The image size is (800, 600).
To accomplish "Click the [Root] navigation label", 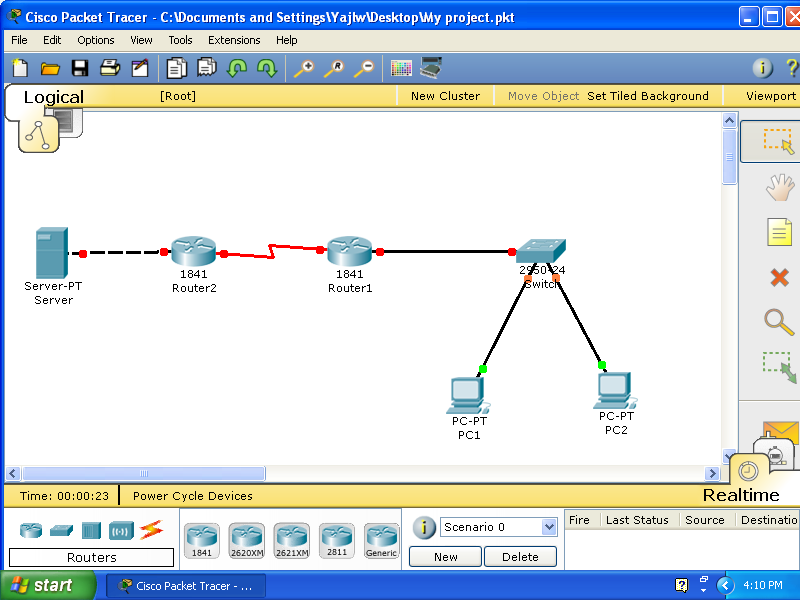I will pos(178,96).
